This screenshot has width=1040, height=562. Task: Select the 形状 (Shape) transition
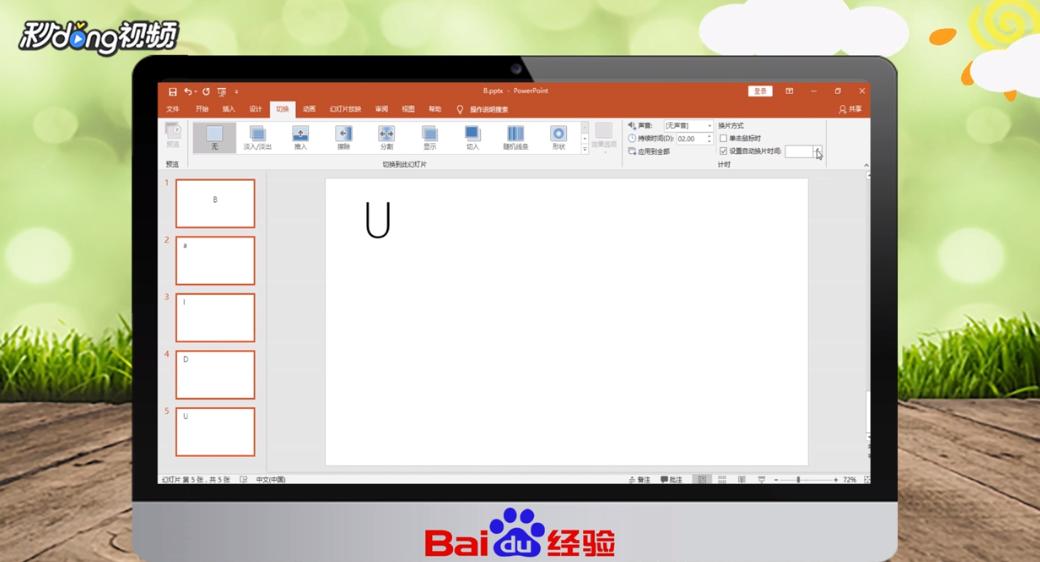(558, 138)
